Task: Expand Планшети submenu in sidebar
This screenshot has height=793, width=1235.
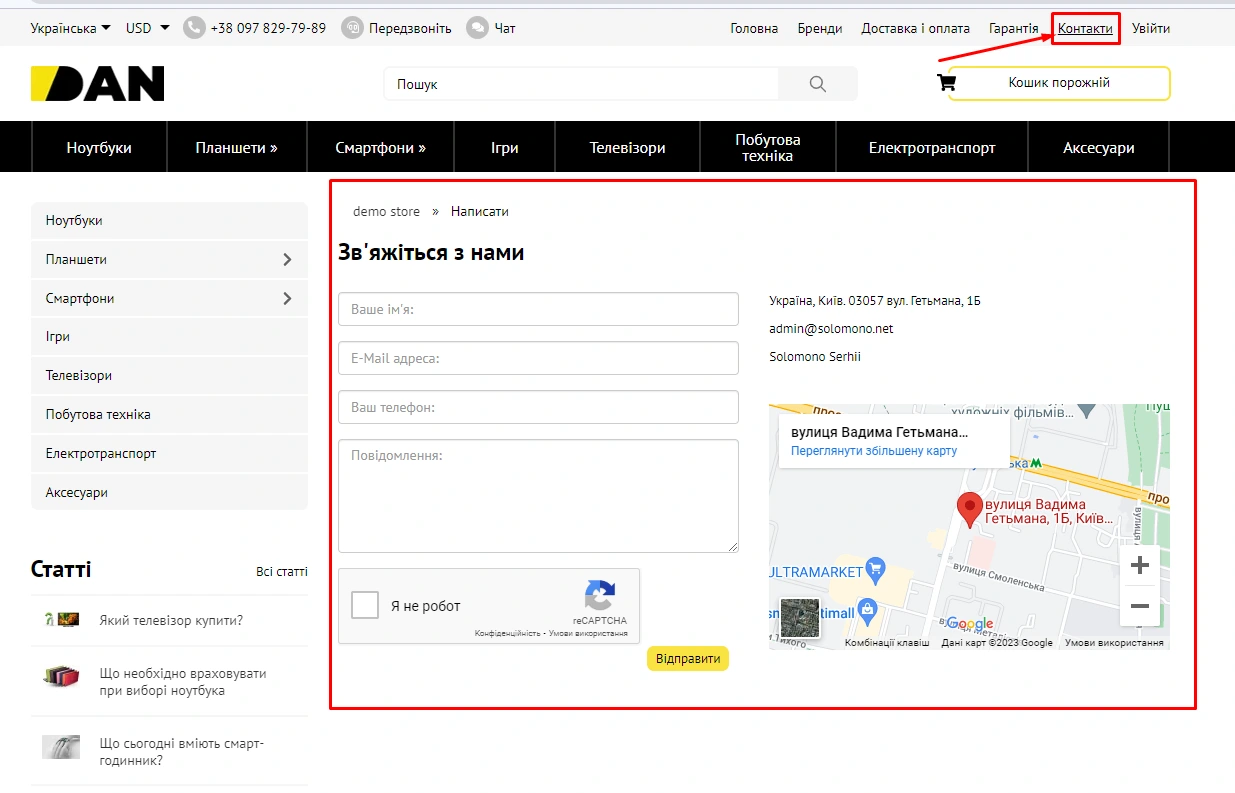Action: click(x=287, y=260)
